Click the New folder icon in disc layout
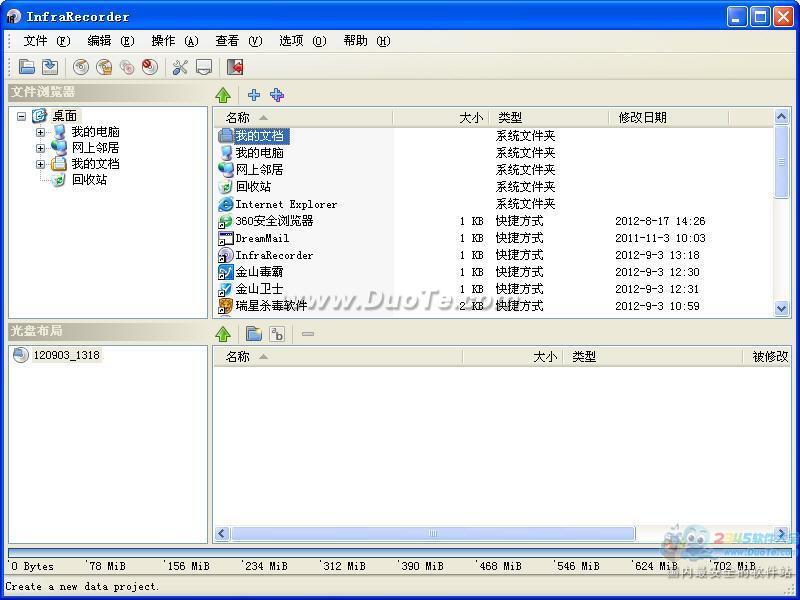The image size is (800, 600). click(254, 333)
